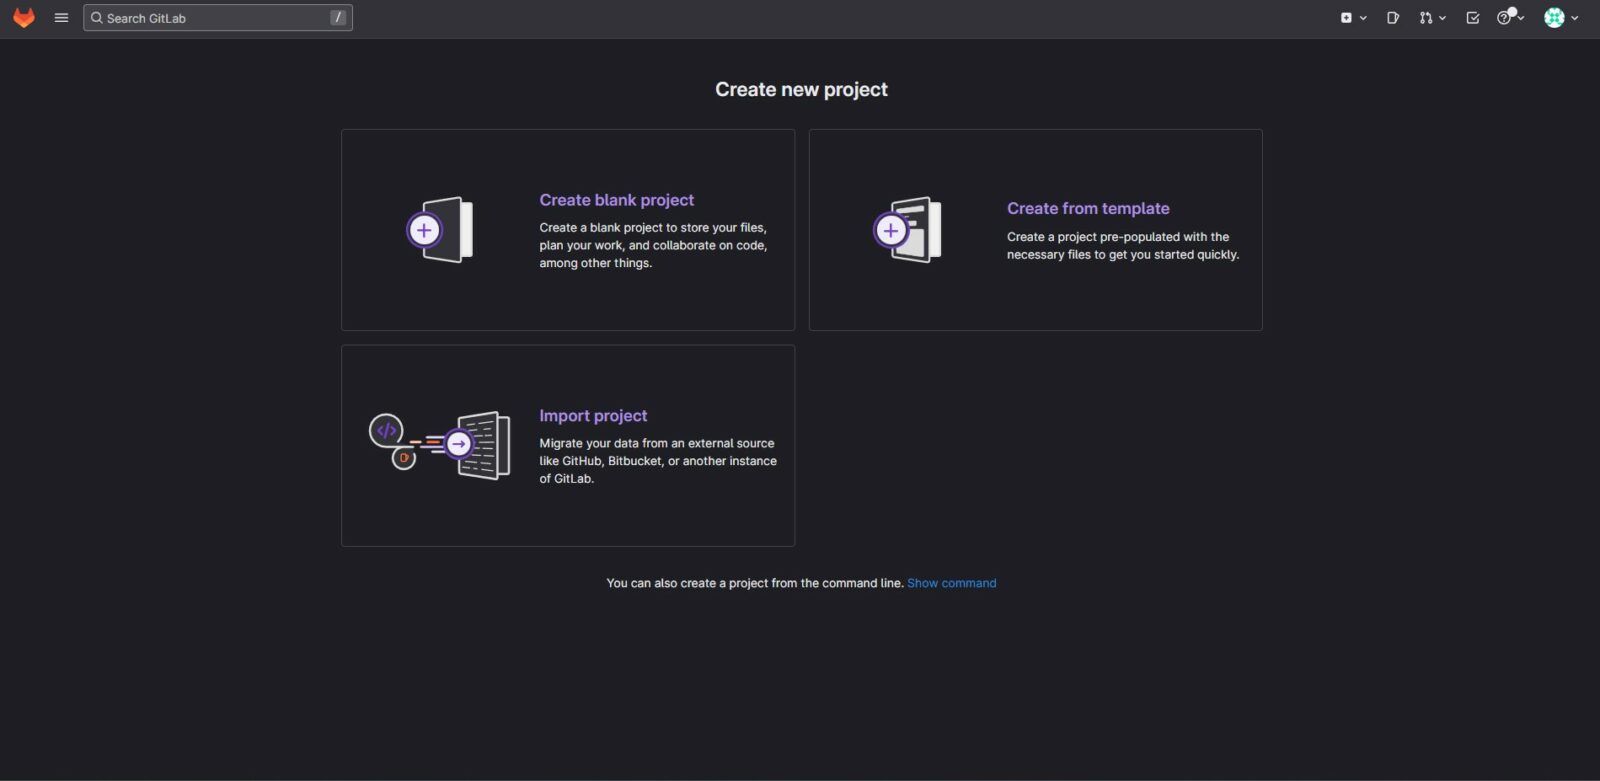Open the user avatar menu

tap(1554, 18)
